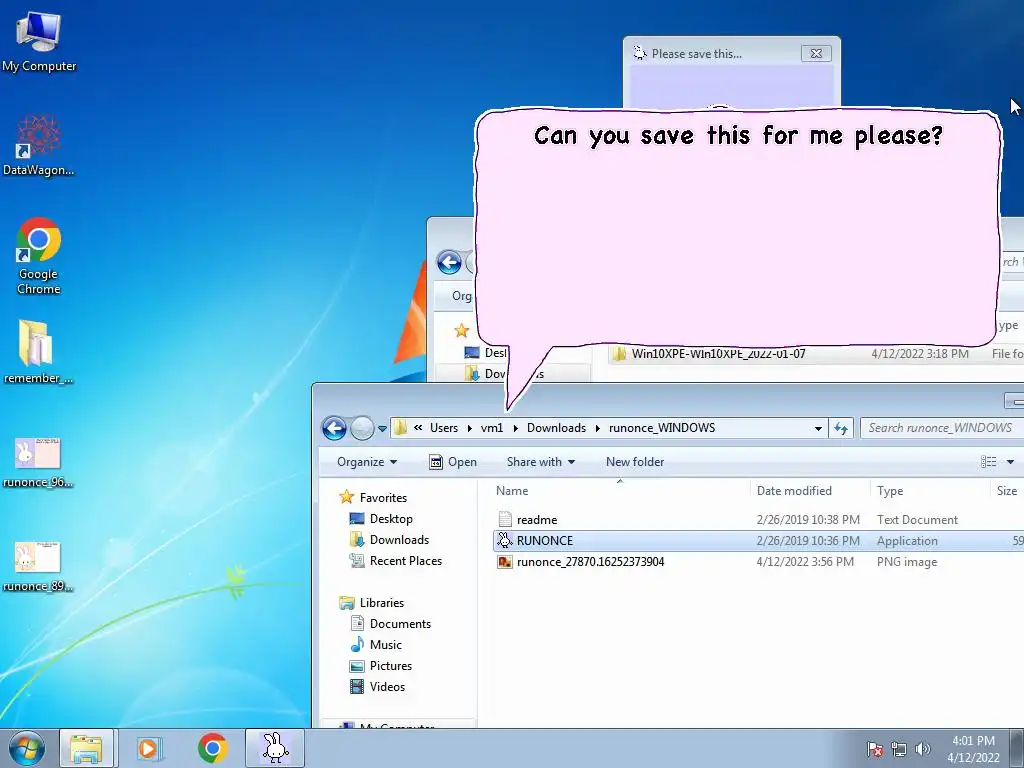Open the volume speaker tray icon
The image size is (1024, 768).
click(923, 749)
